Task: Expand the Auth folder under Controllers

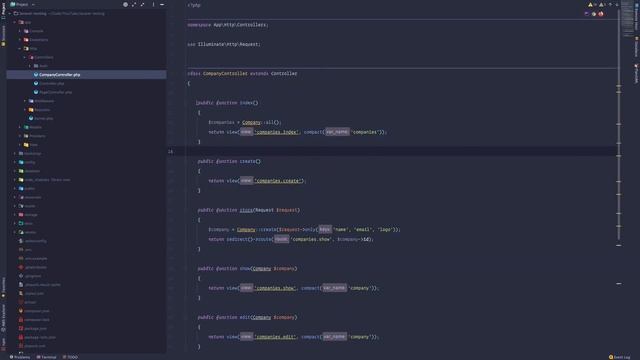Action: pyautogui.click(x=30, y=66)
